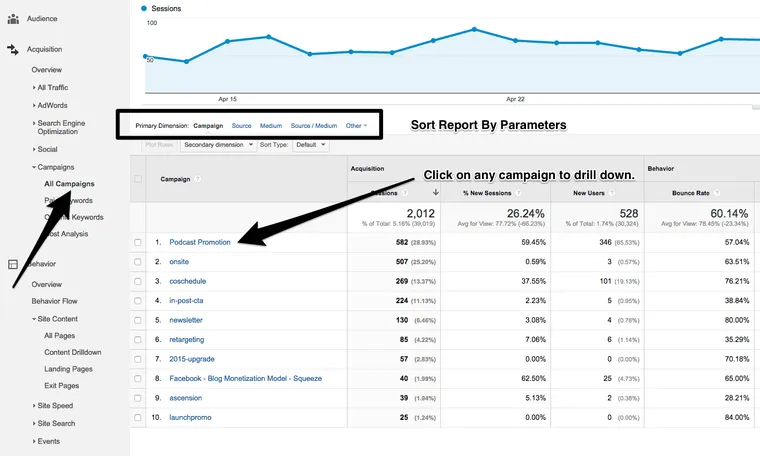Click the Bounce Rate column header
Viewport: 760px width, 456px height.
(x=690, y=193)
